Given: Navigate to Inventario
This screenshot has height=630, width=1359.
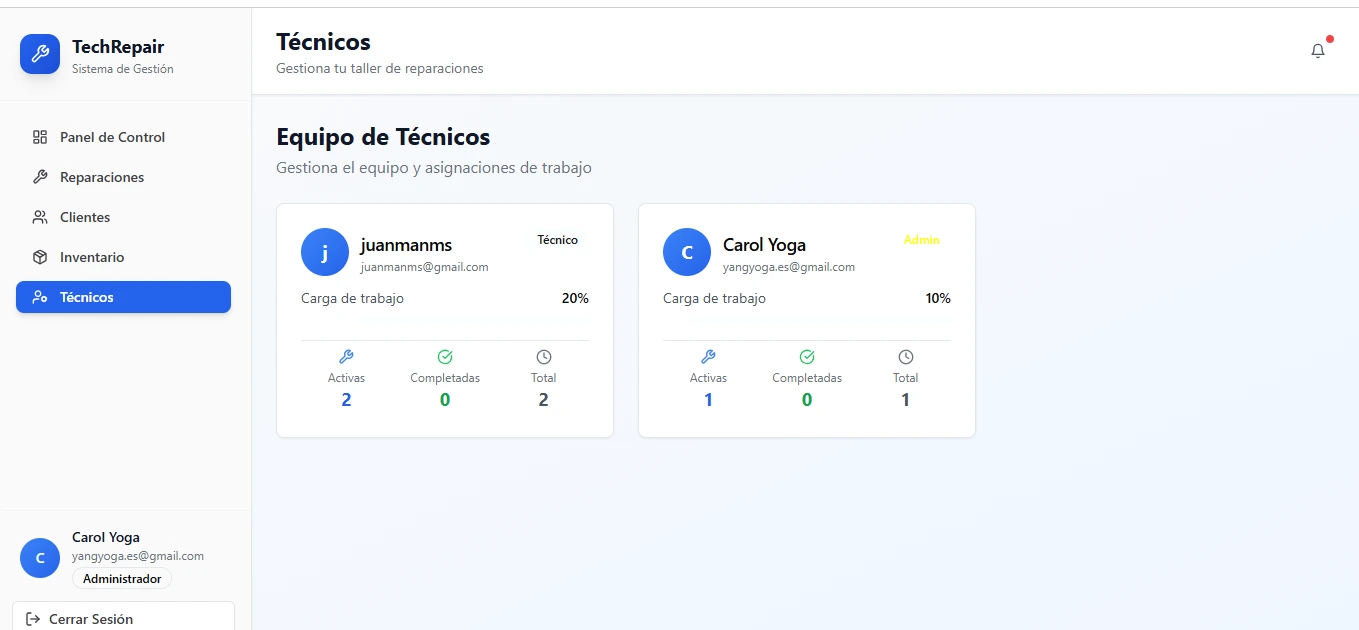Looking at the screenshot, I should tap(123, 257).
